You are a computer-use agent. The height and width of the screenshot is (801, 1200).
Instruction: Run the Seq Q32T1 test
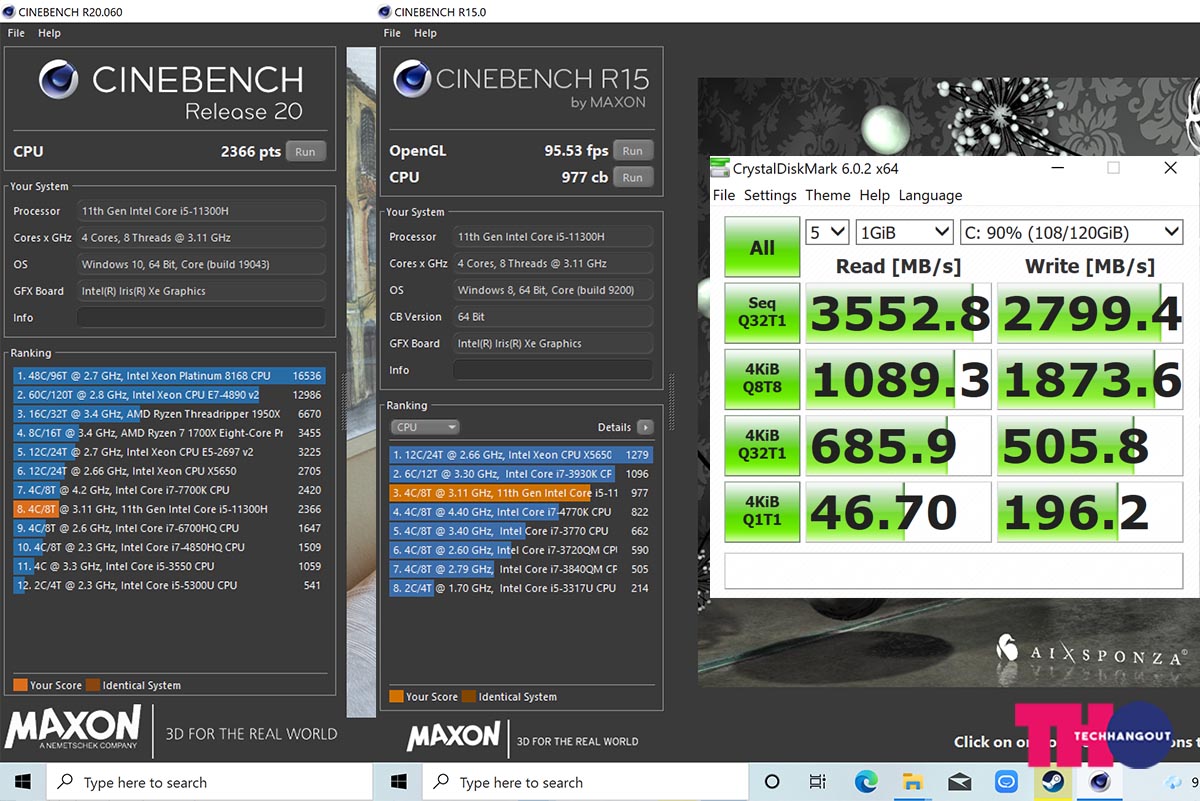click(x=762, y=313)
